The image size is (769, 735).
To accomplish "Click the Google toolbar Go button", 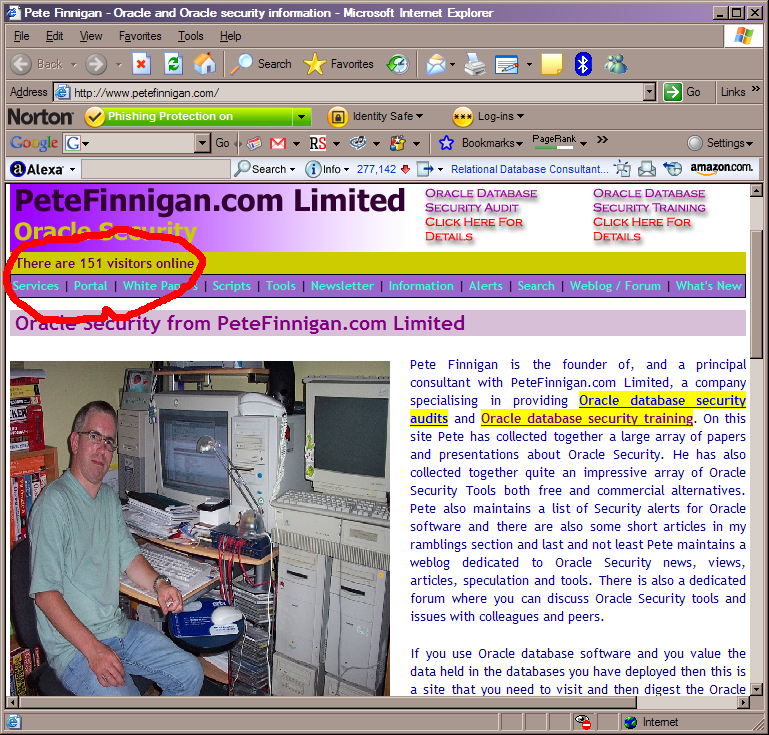I will click(x=222, y=143).
